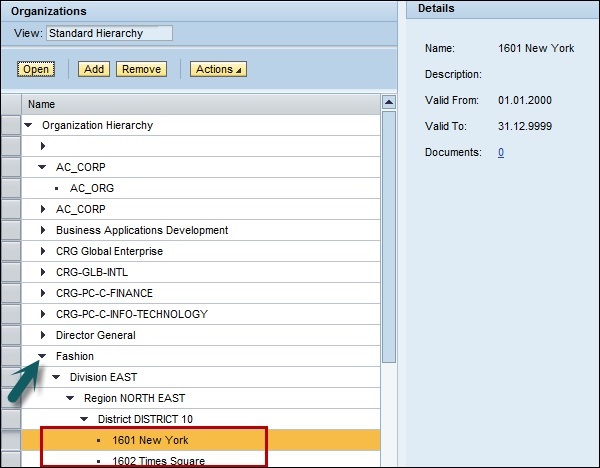The height and width of the screenshot is (468, 600).
Task: Click the View Standard Hierarchy field
Action: point(109,33)
